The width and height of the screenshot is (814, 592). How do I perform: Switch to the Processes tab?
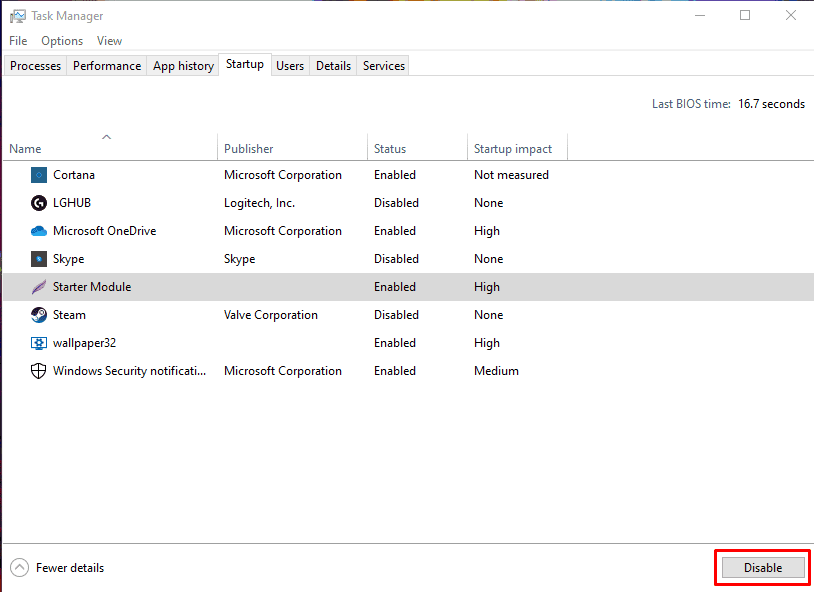(x=35, y=66)
